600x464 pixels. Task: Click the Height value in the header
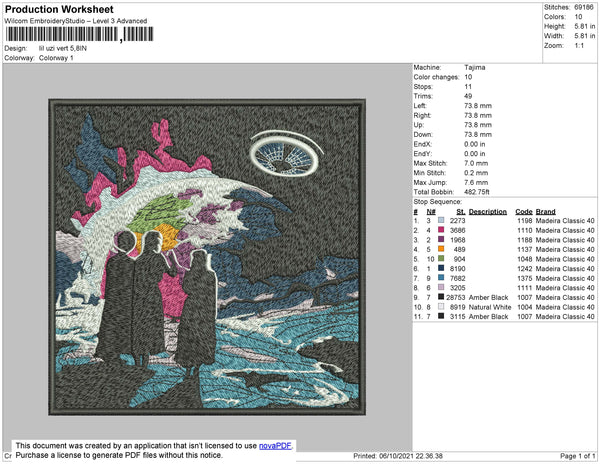585,26
